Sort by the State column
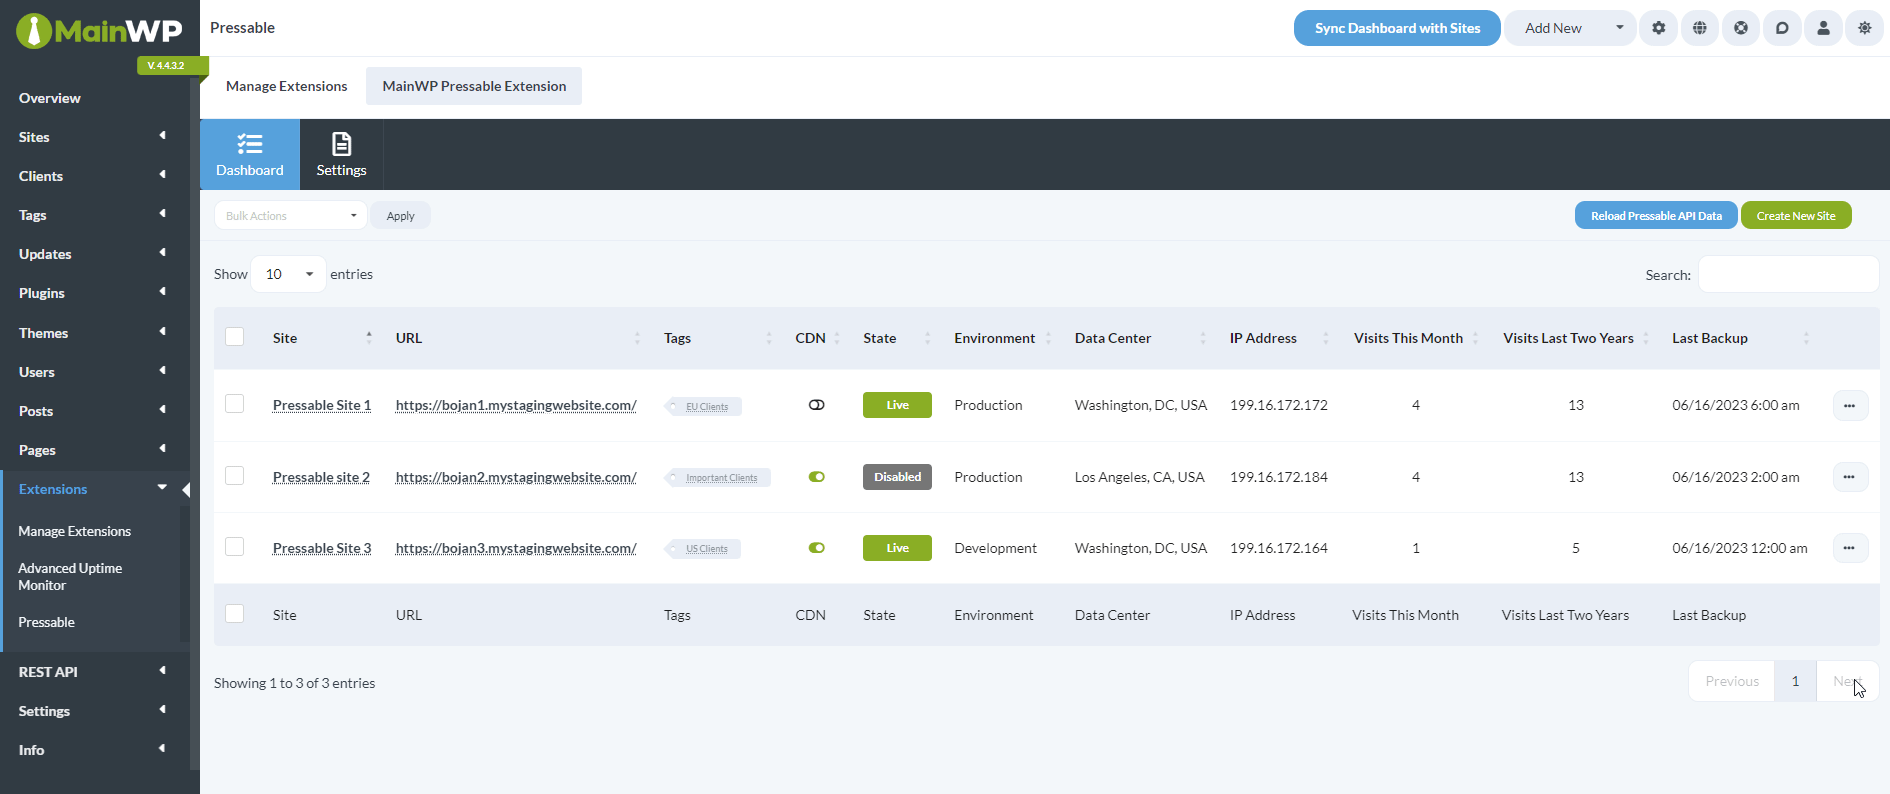The width and height of the screenshot is (1890, 794). [x=928, y=338]
